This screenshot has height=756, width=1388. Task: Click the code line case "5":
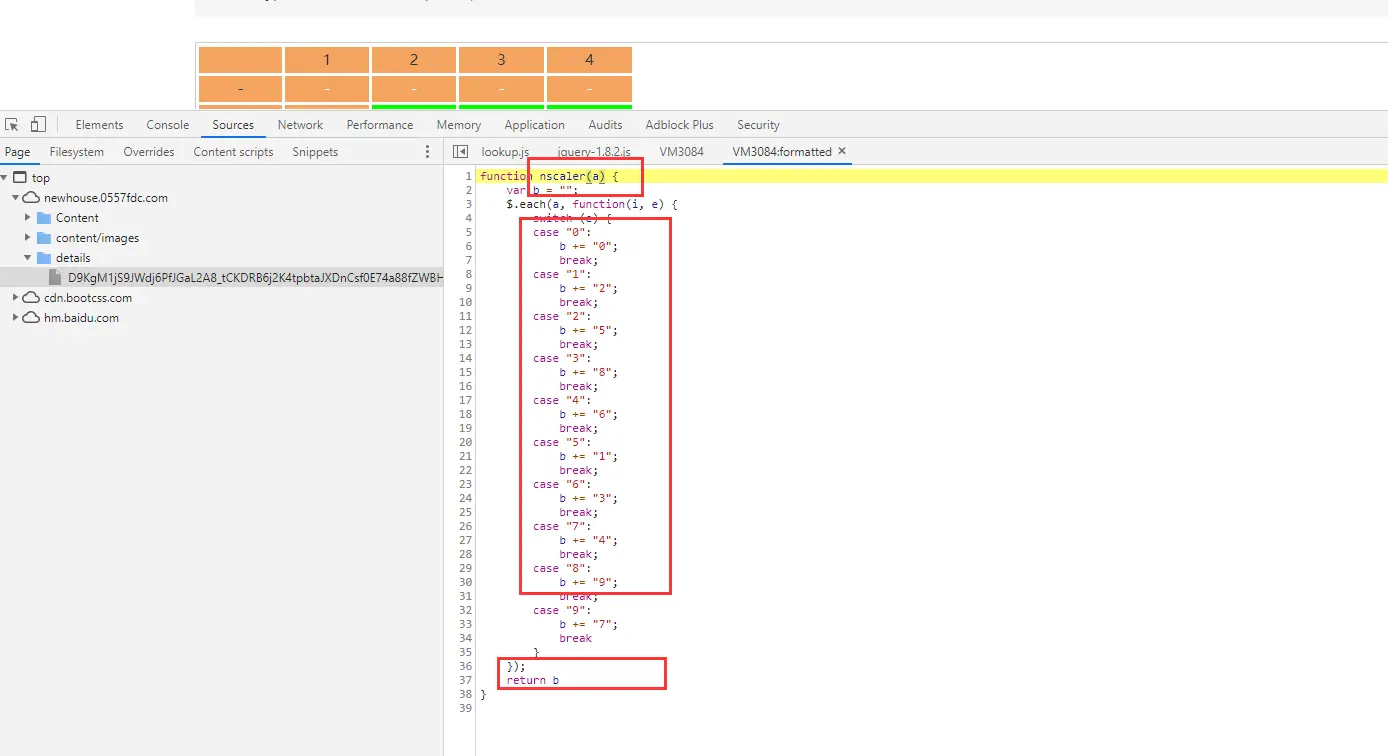point(562,442)
